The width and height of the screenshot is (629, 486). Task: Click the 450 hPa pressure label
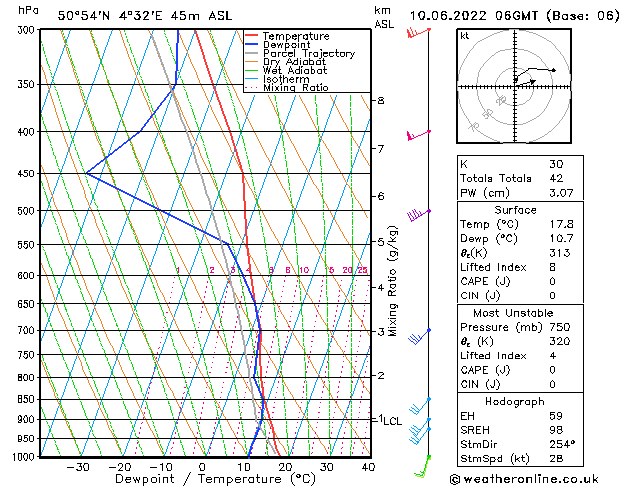(x=28, y=174)
